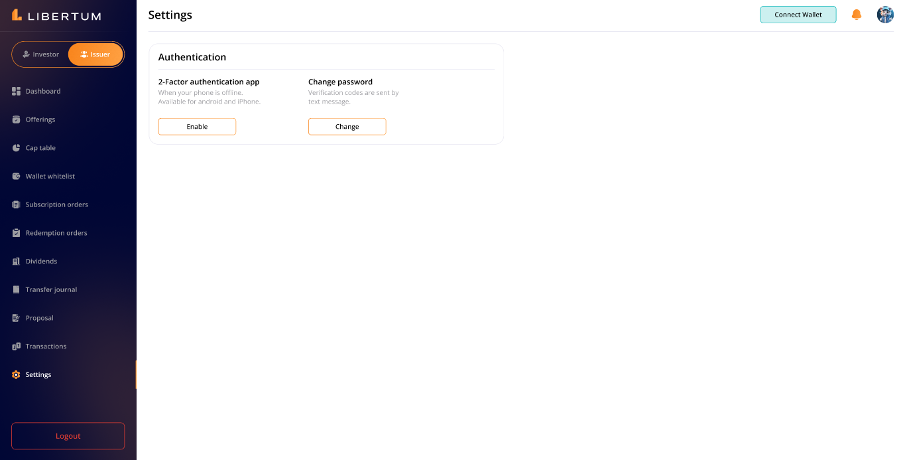Open the user profile avatar menu
Viewport: 904px width, 460px height.
(885, 15)
